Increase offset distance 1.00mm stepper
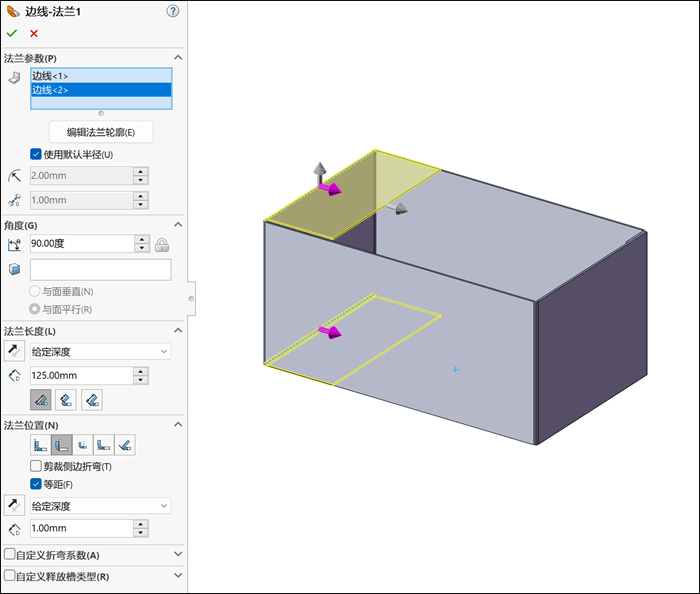 (x=141, y=524)
